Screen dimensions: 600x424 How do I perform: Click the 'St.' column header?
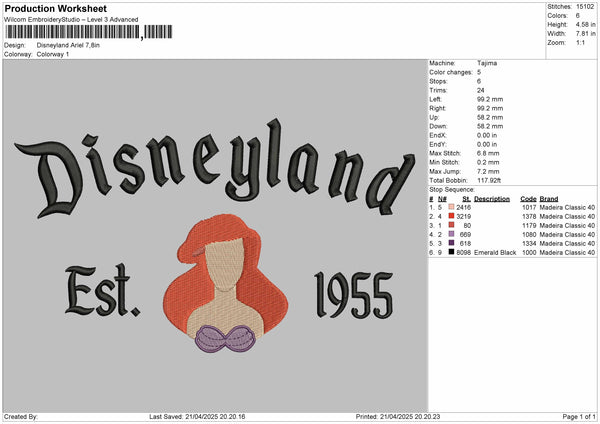466,199
